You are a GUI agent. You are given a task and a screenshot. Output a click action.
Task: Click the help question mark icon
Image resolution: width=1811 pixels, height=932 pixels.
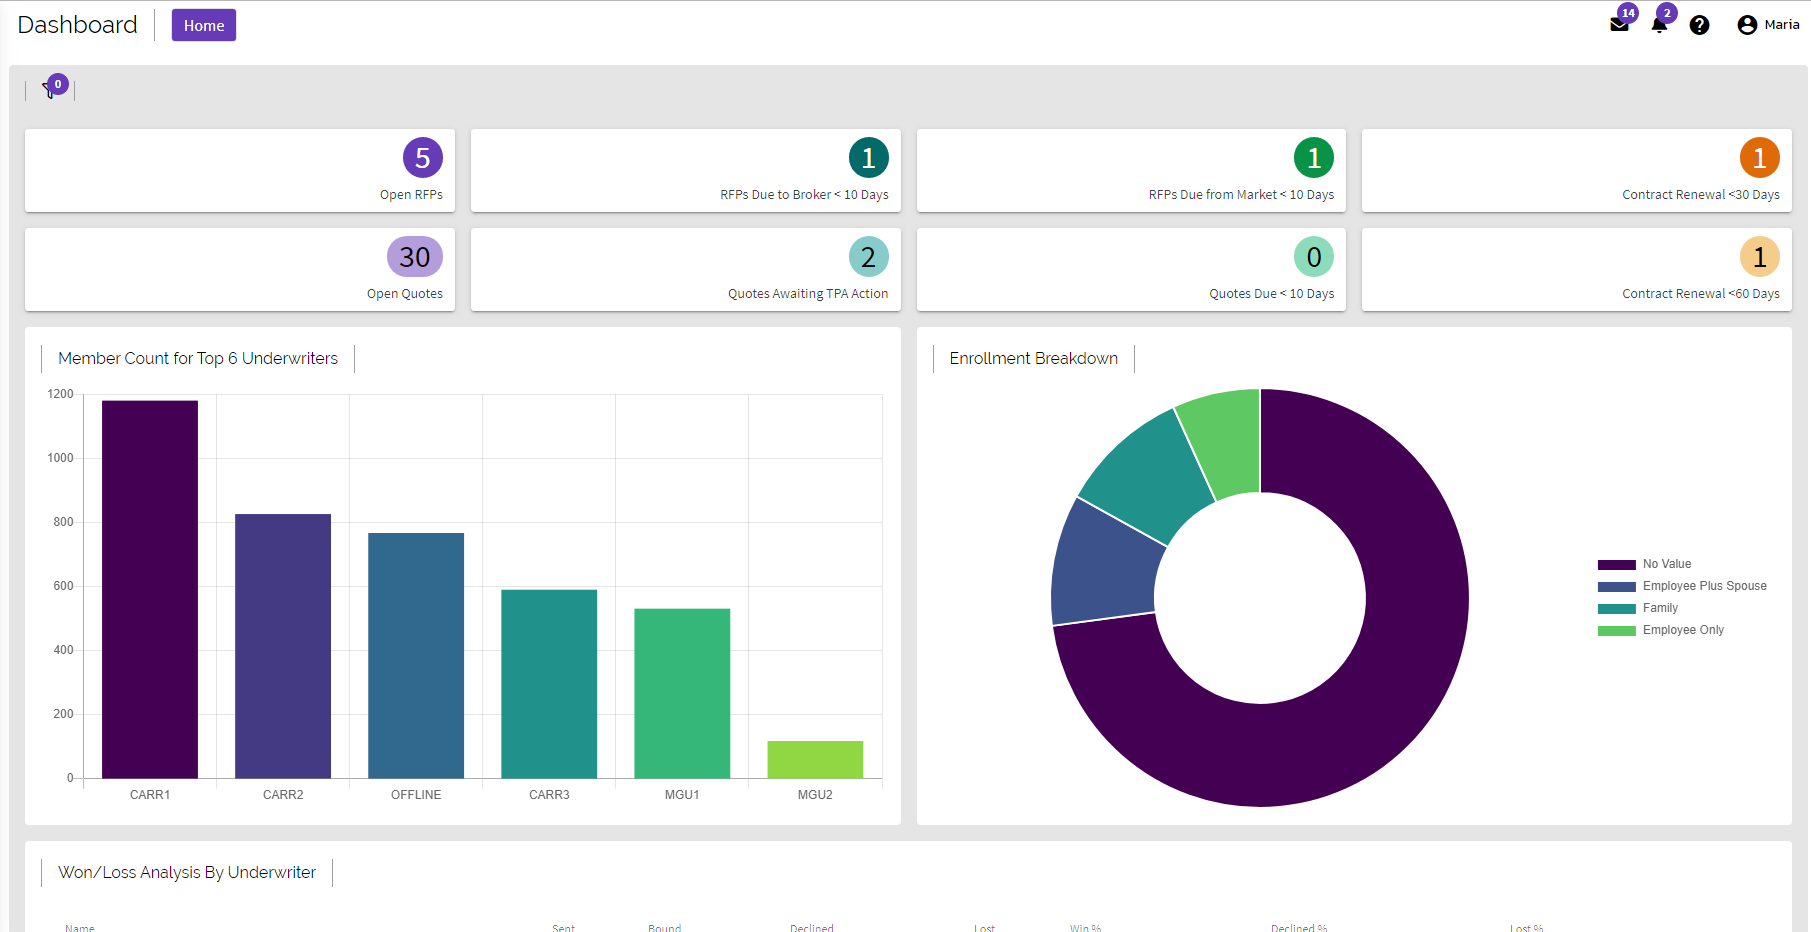coord(1700,25)
